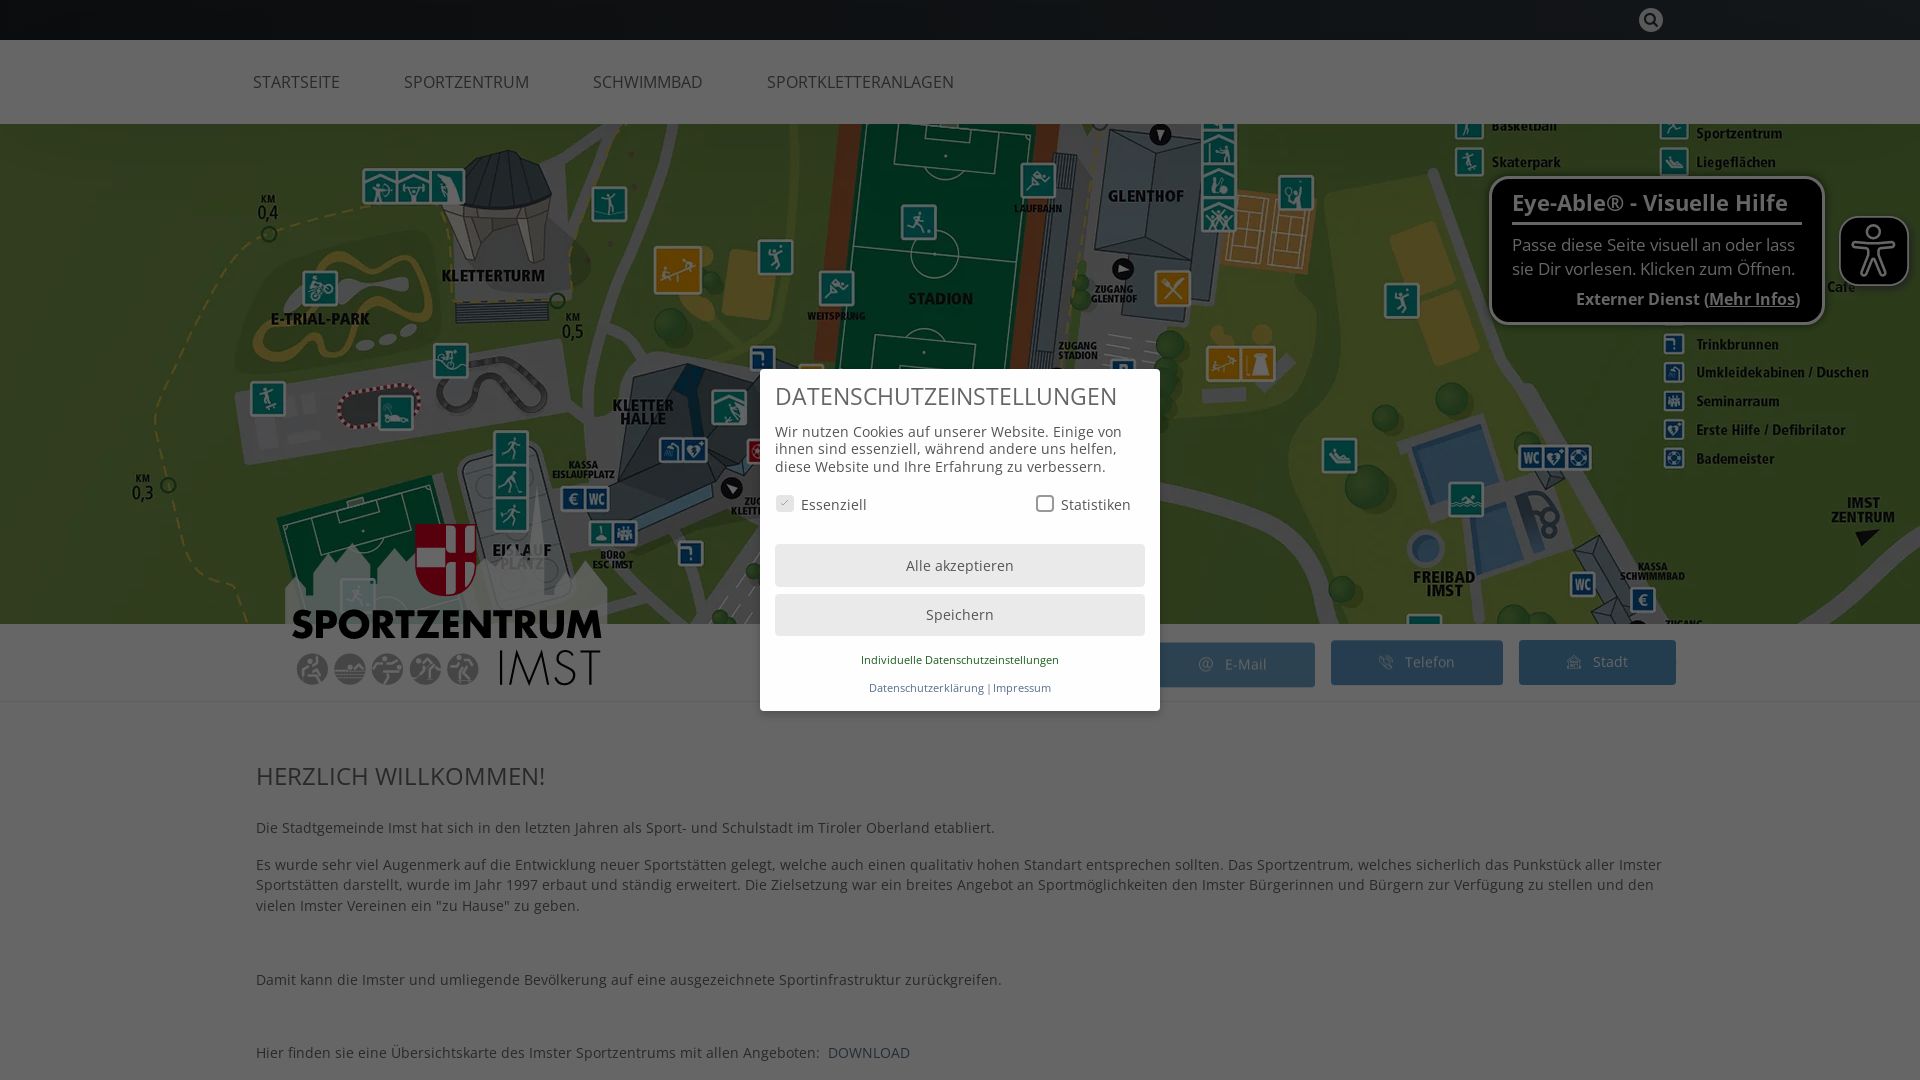Go to Startseite menu item
The image size is (1920, 1080).
pyautogui.click(x=296, y=82)
